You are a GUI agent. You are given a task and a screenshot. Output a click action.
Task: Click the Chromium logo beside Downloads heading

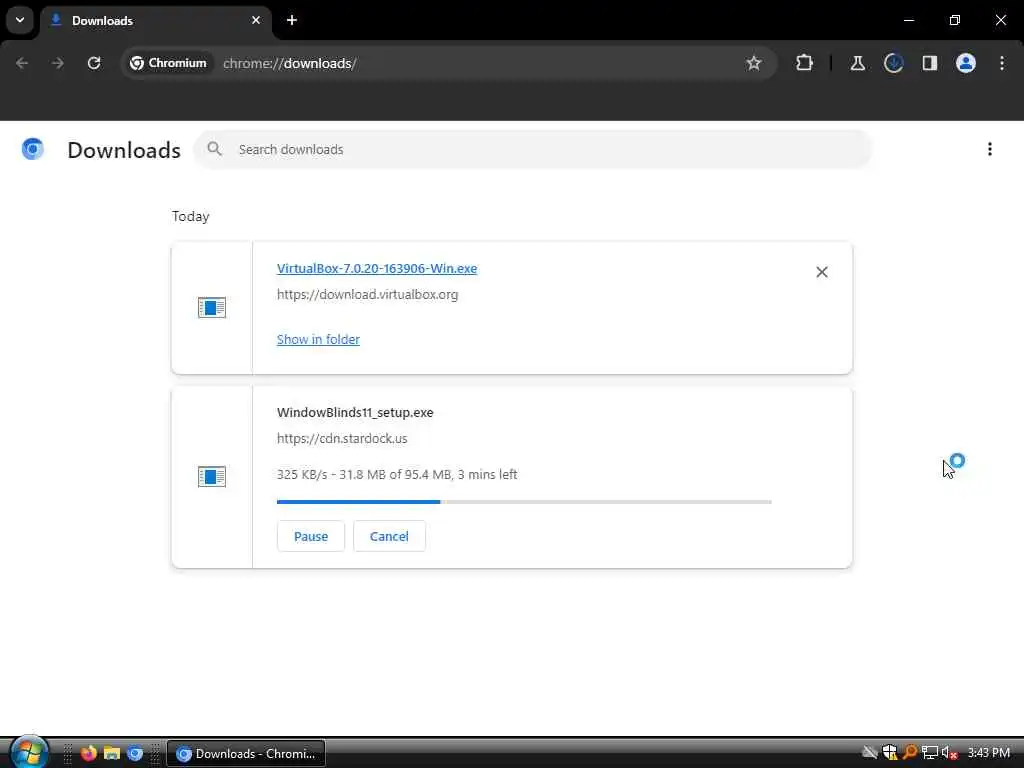tap(33, 150)
